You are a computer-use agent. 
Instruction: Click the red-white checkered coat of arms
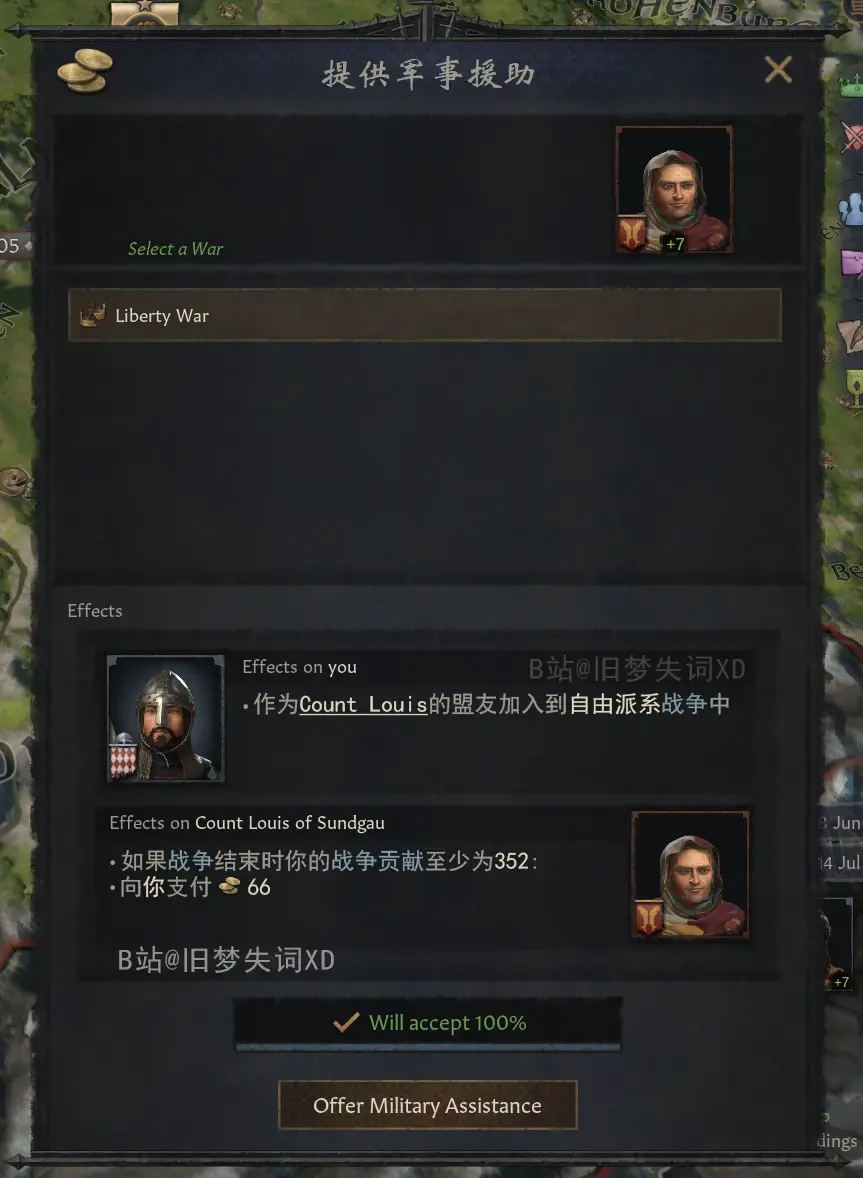tap(123, 757)
